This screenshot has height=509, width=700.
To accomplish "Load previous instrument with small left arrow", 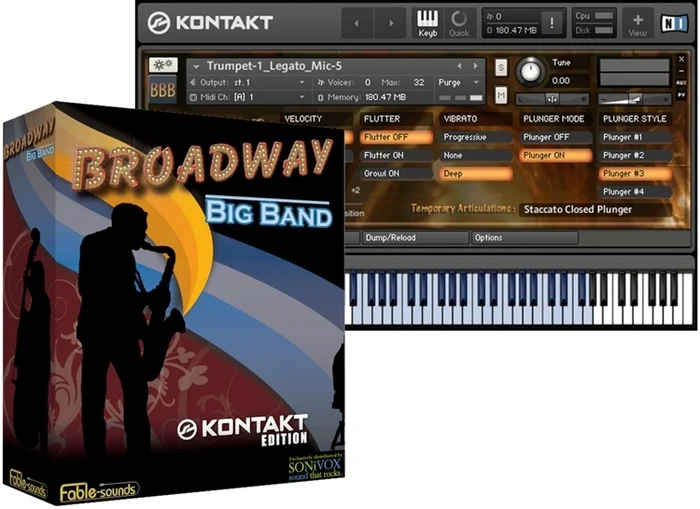I will [459, 66].
